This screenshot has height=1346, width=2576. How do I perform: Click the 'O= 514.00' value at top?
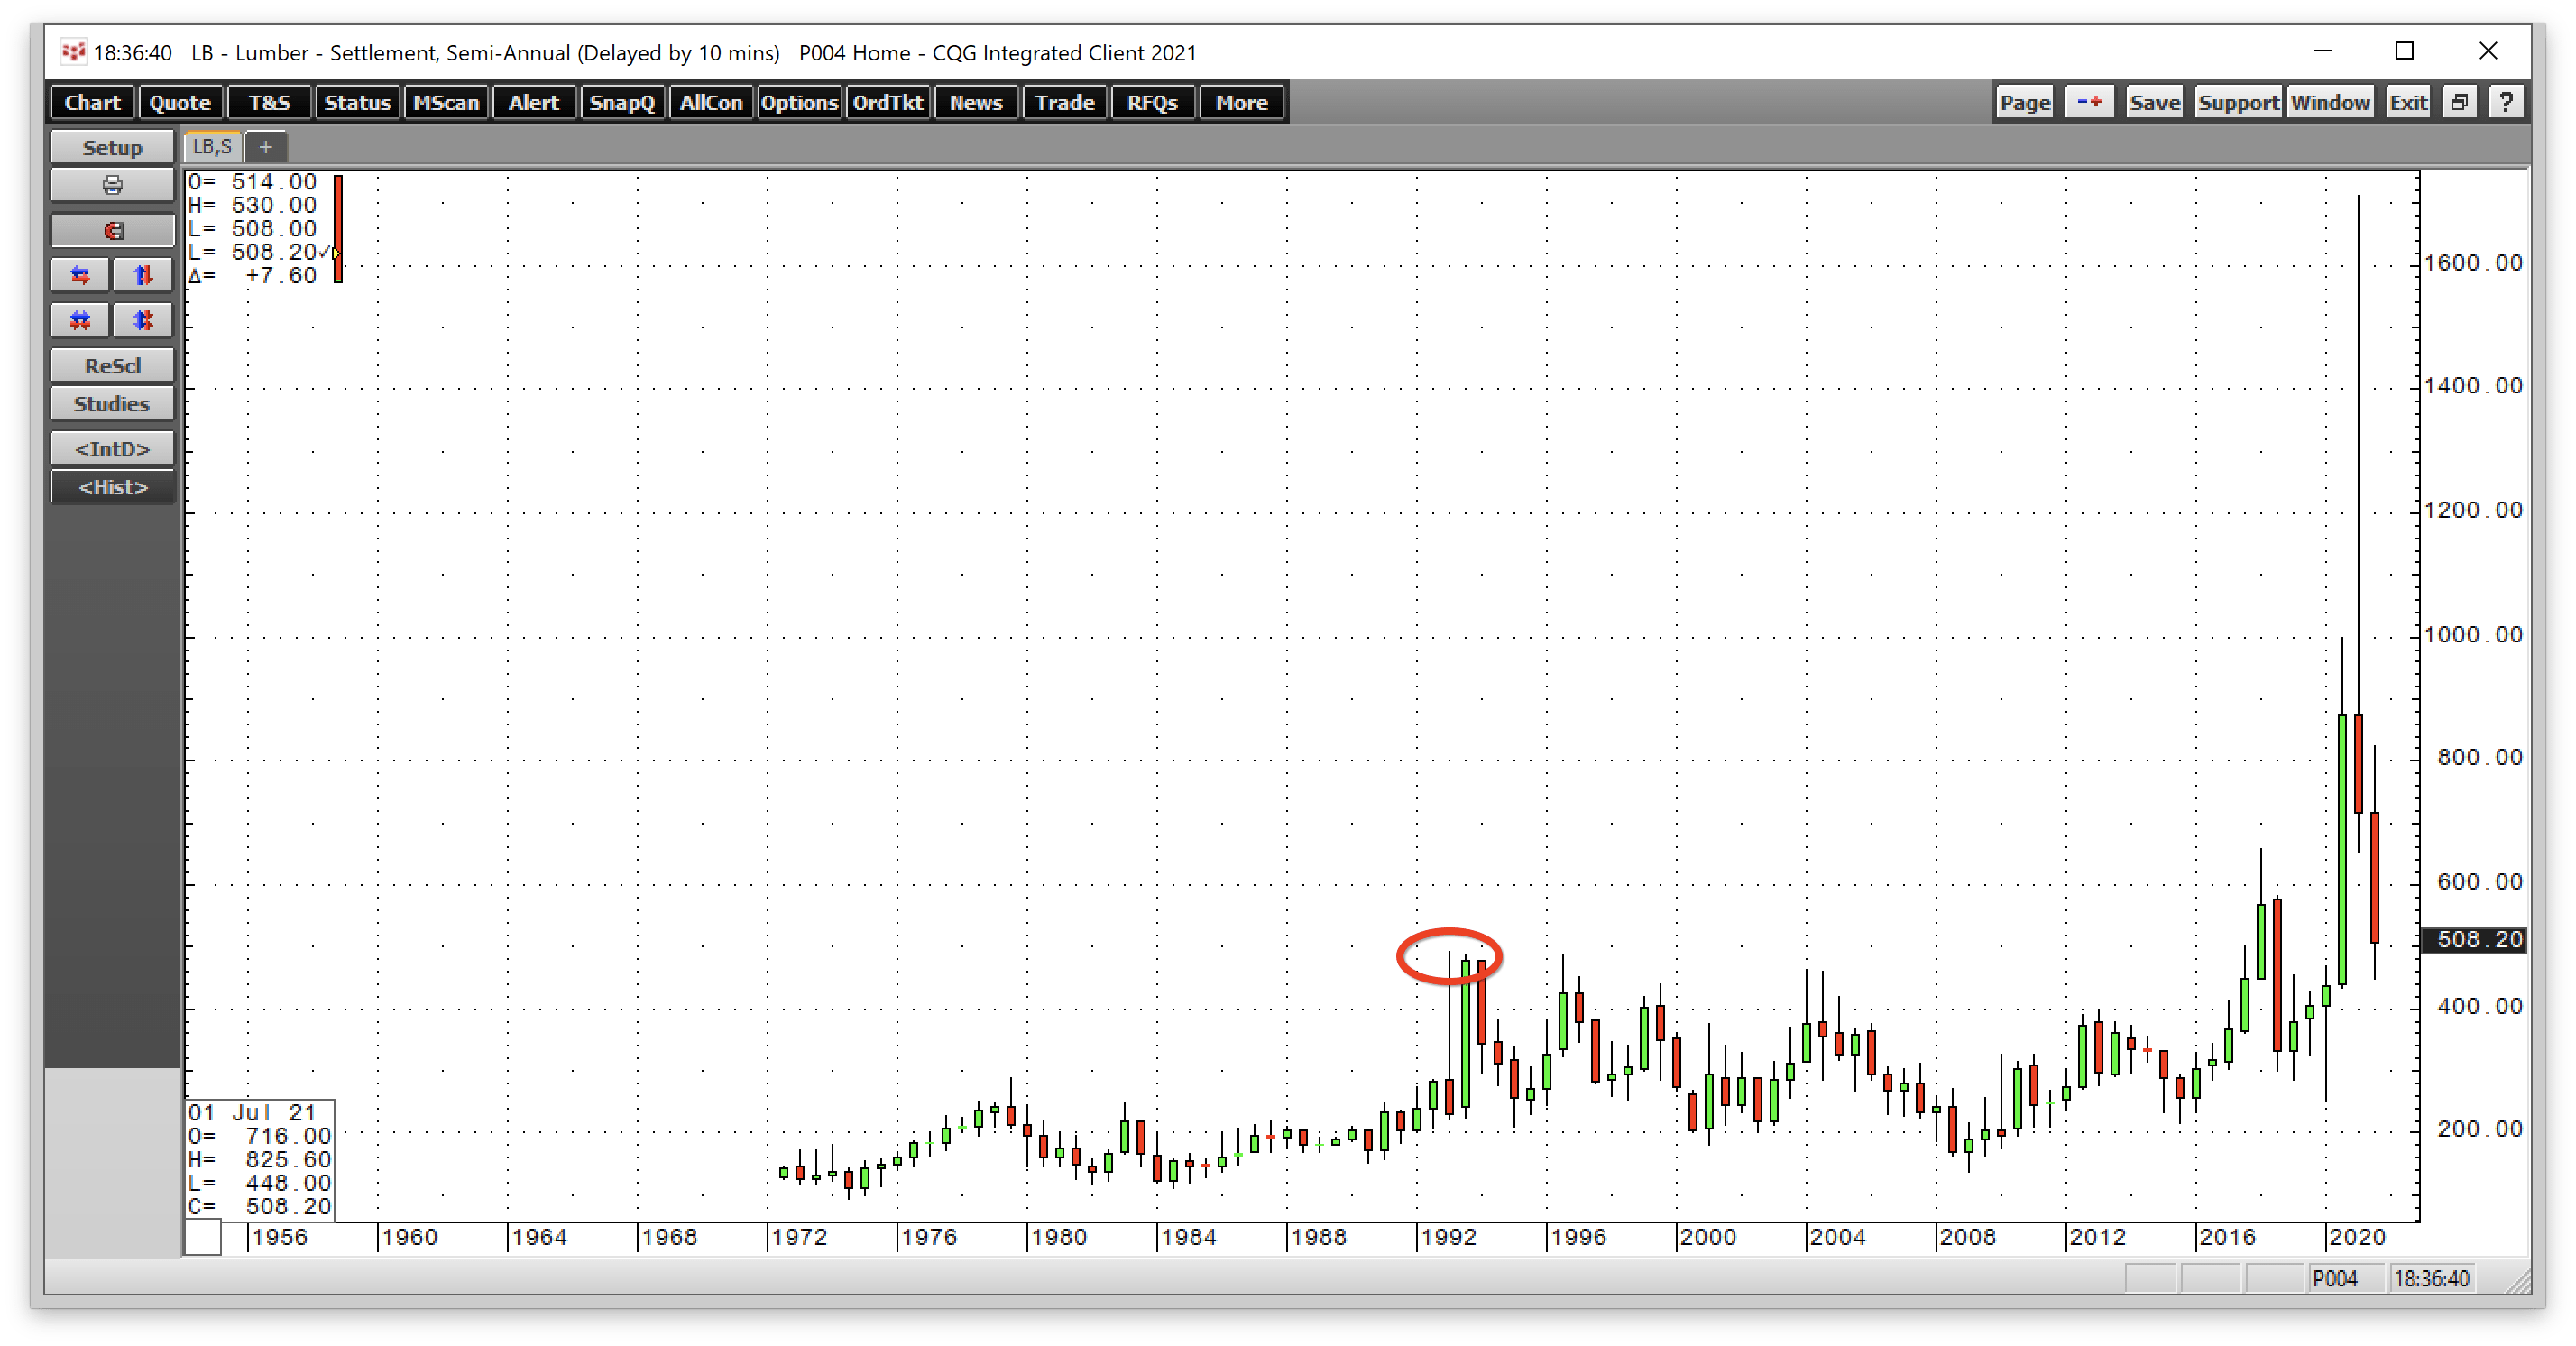(253, 182)
